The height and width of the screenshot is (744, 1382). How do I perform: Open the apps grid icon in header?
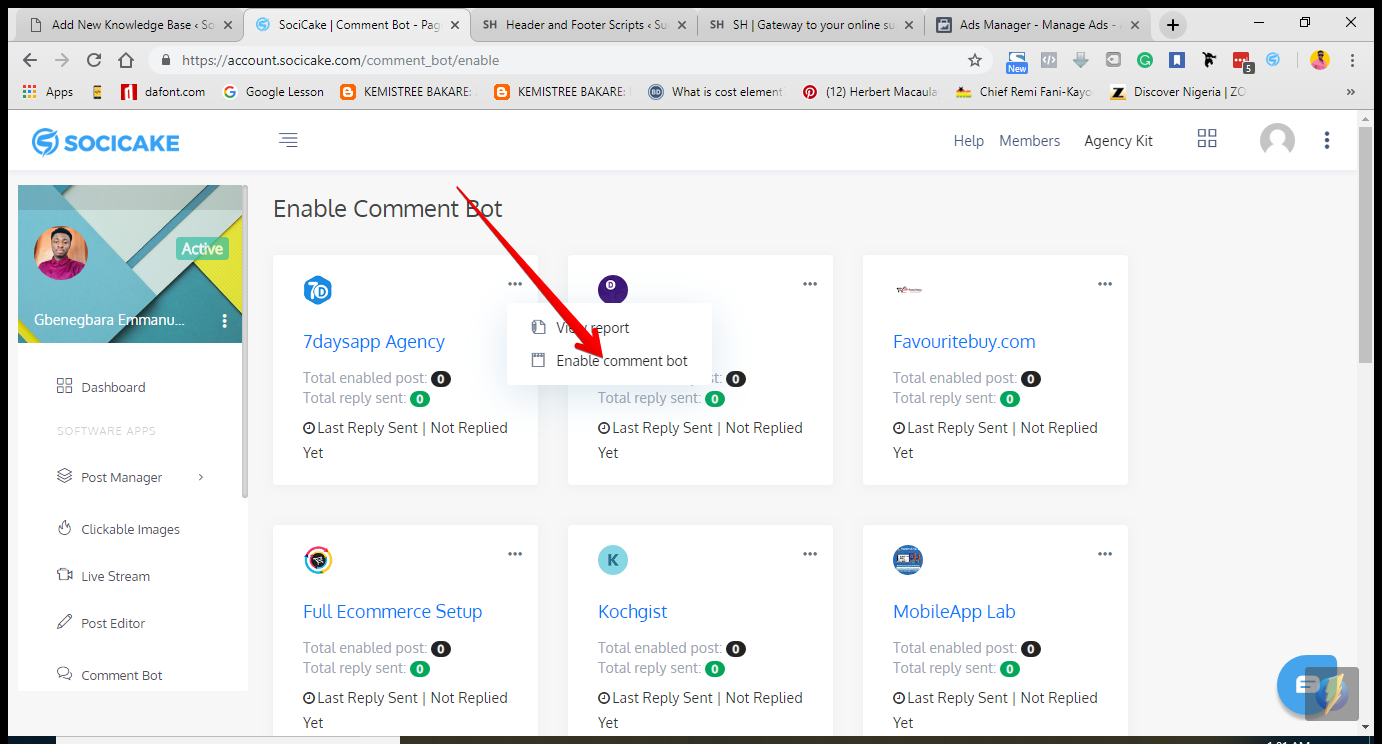[x=1207, y=139]
